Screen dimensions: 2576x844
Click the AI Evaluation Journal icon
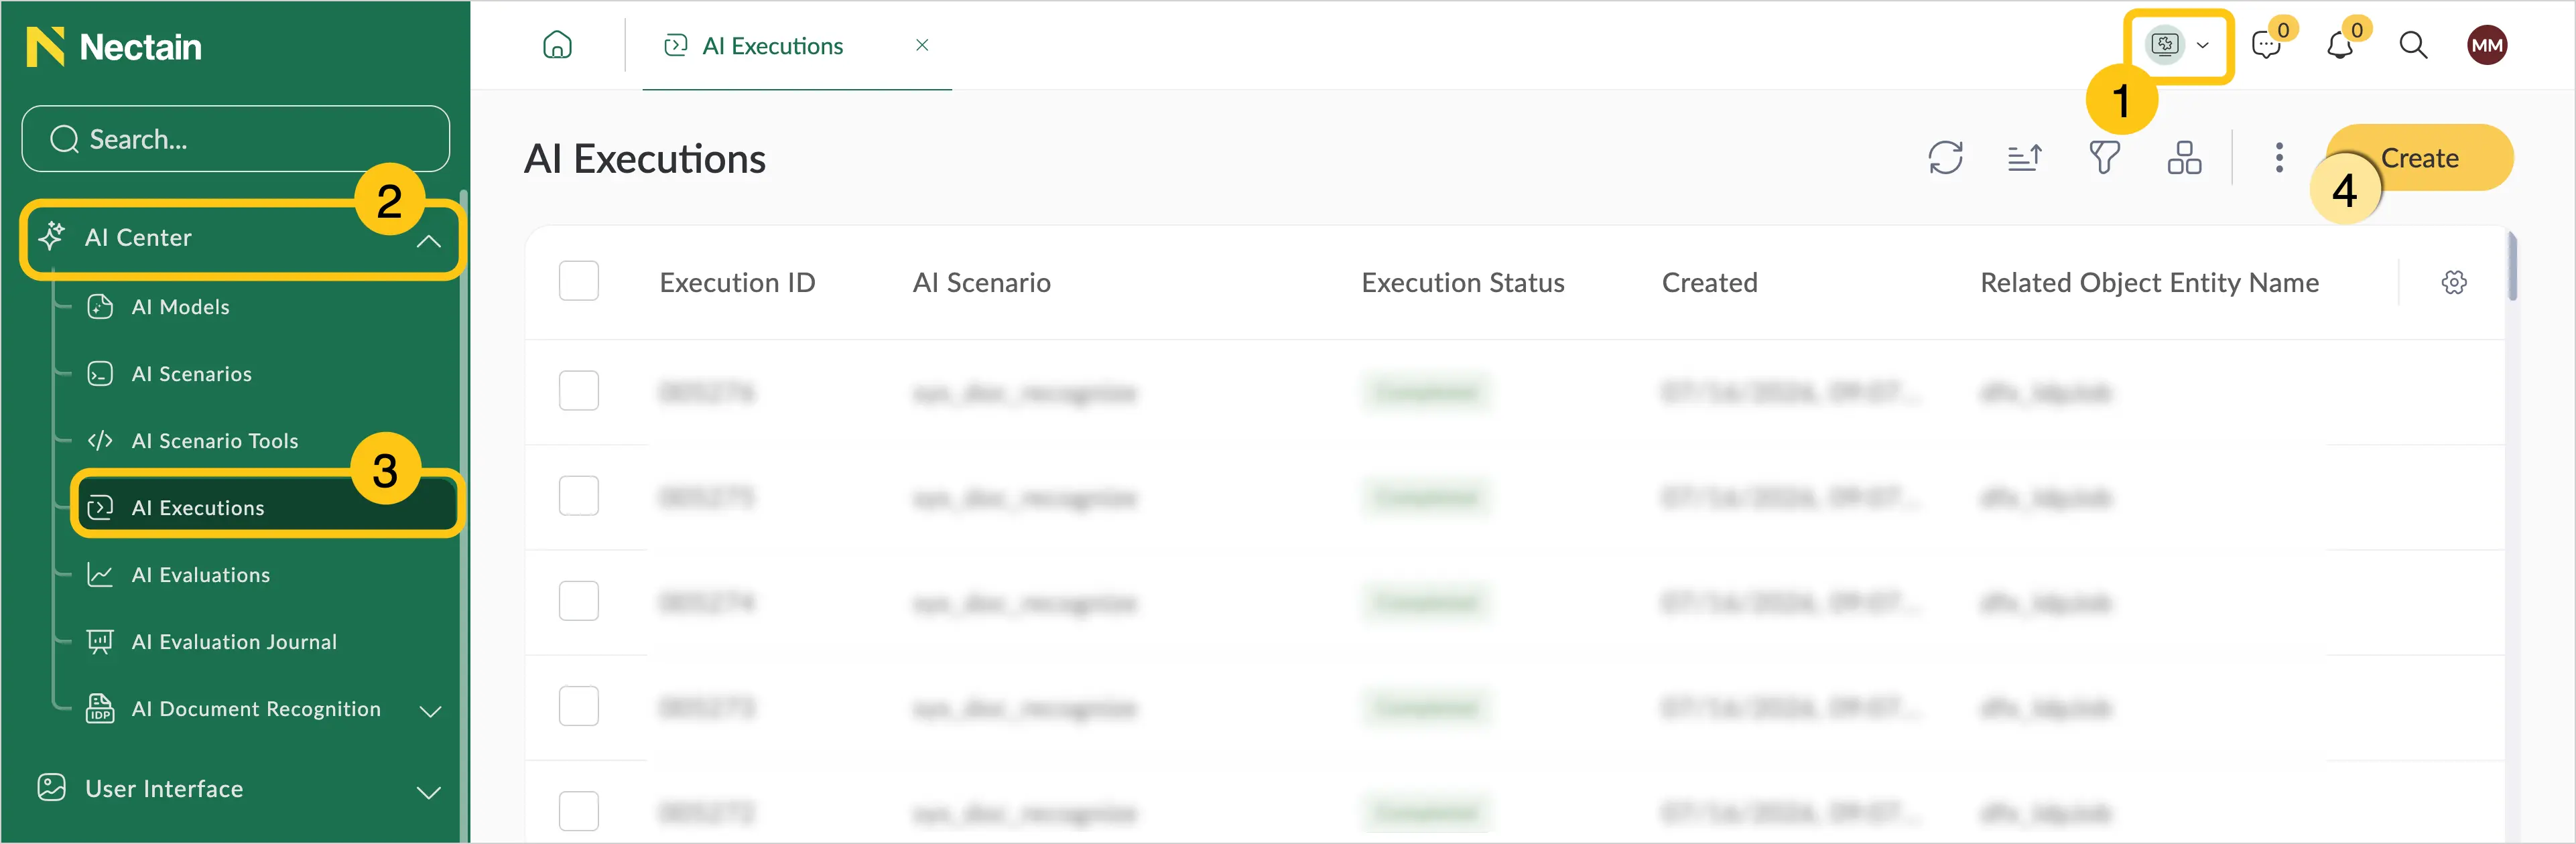[100, 642]
